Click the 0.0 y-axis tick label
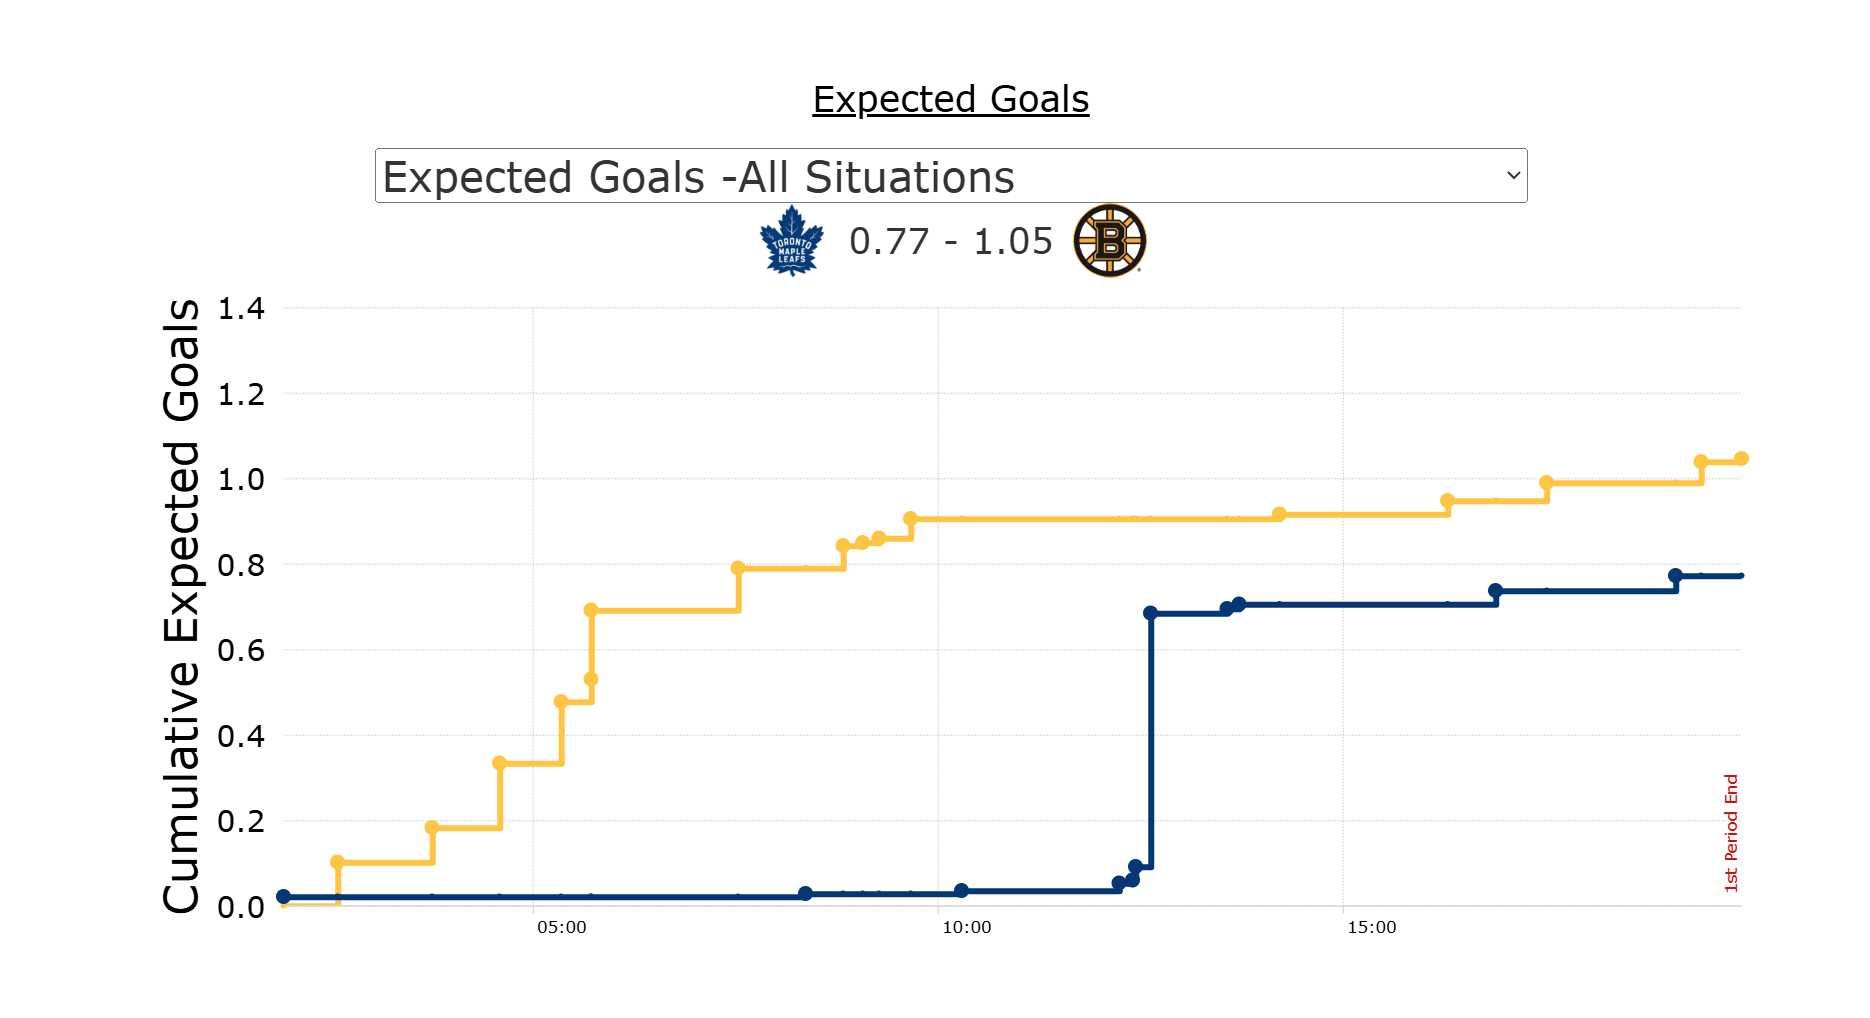 (241, 907)
